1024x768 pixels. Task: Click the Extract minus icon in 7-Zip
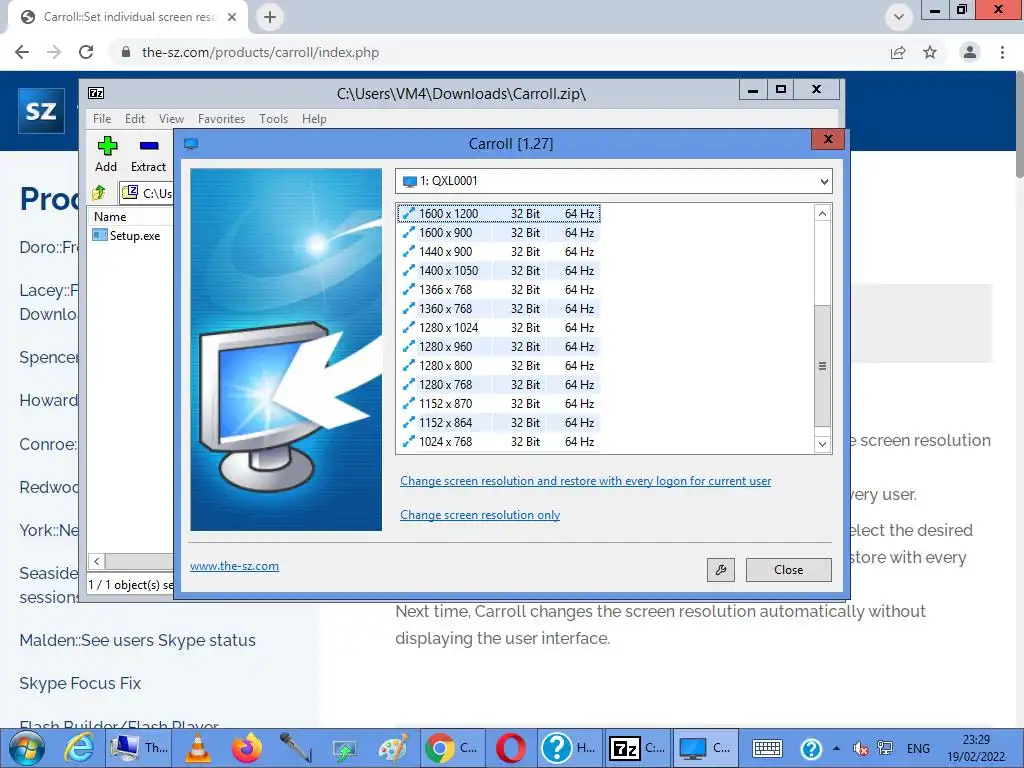click(x=149, y=146)
